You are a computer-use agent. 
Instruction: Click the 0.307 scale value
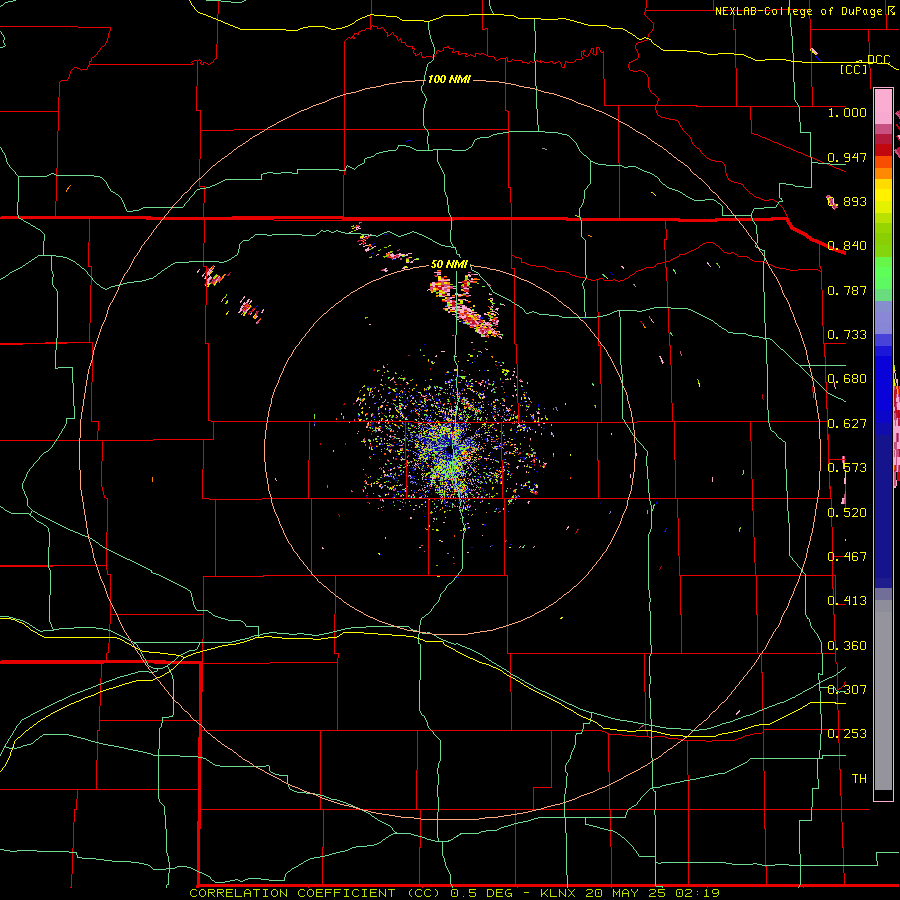847,690
